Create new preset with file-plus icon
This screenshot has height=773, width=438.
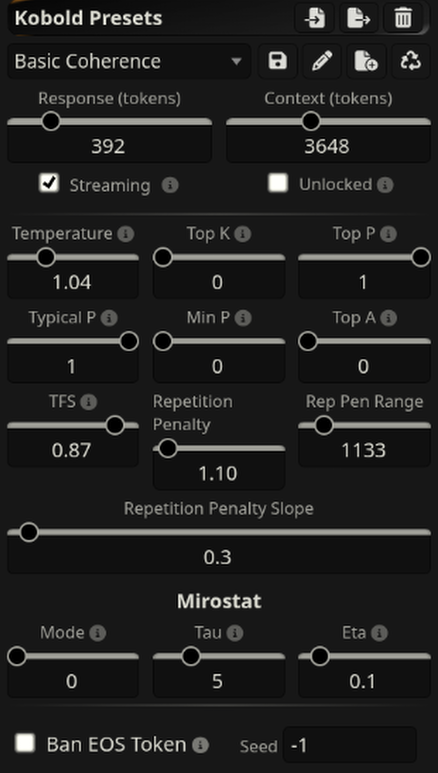tap(366, 61)
